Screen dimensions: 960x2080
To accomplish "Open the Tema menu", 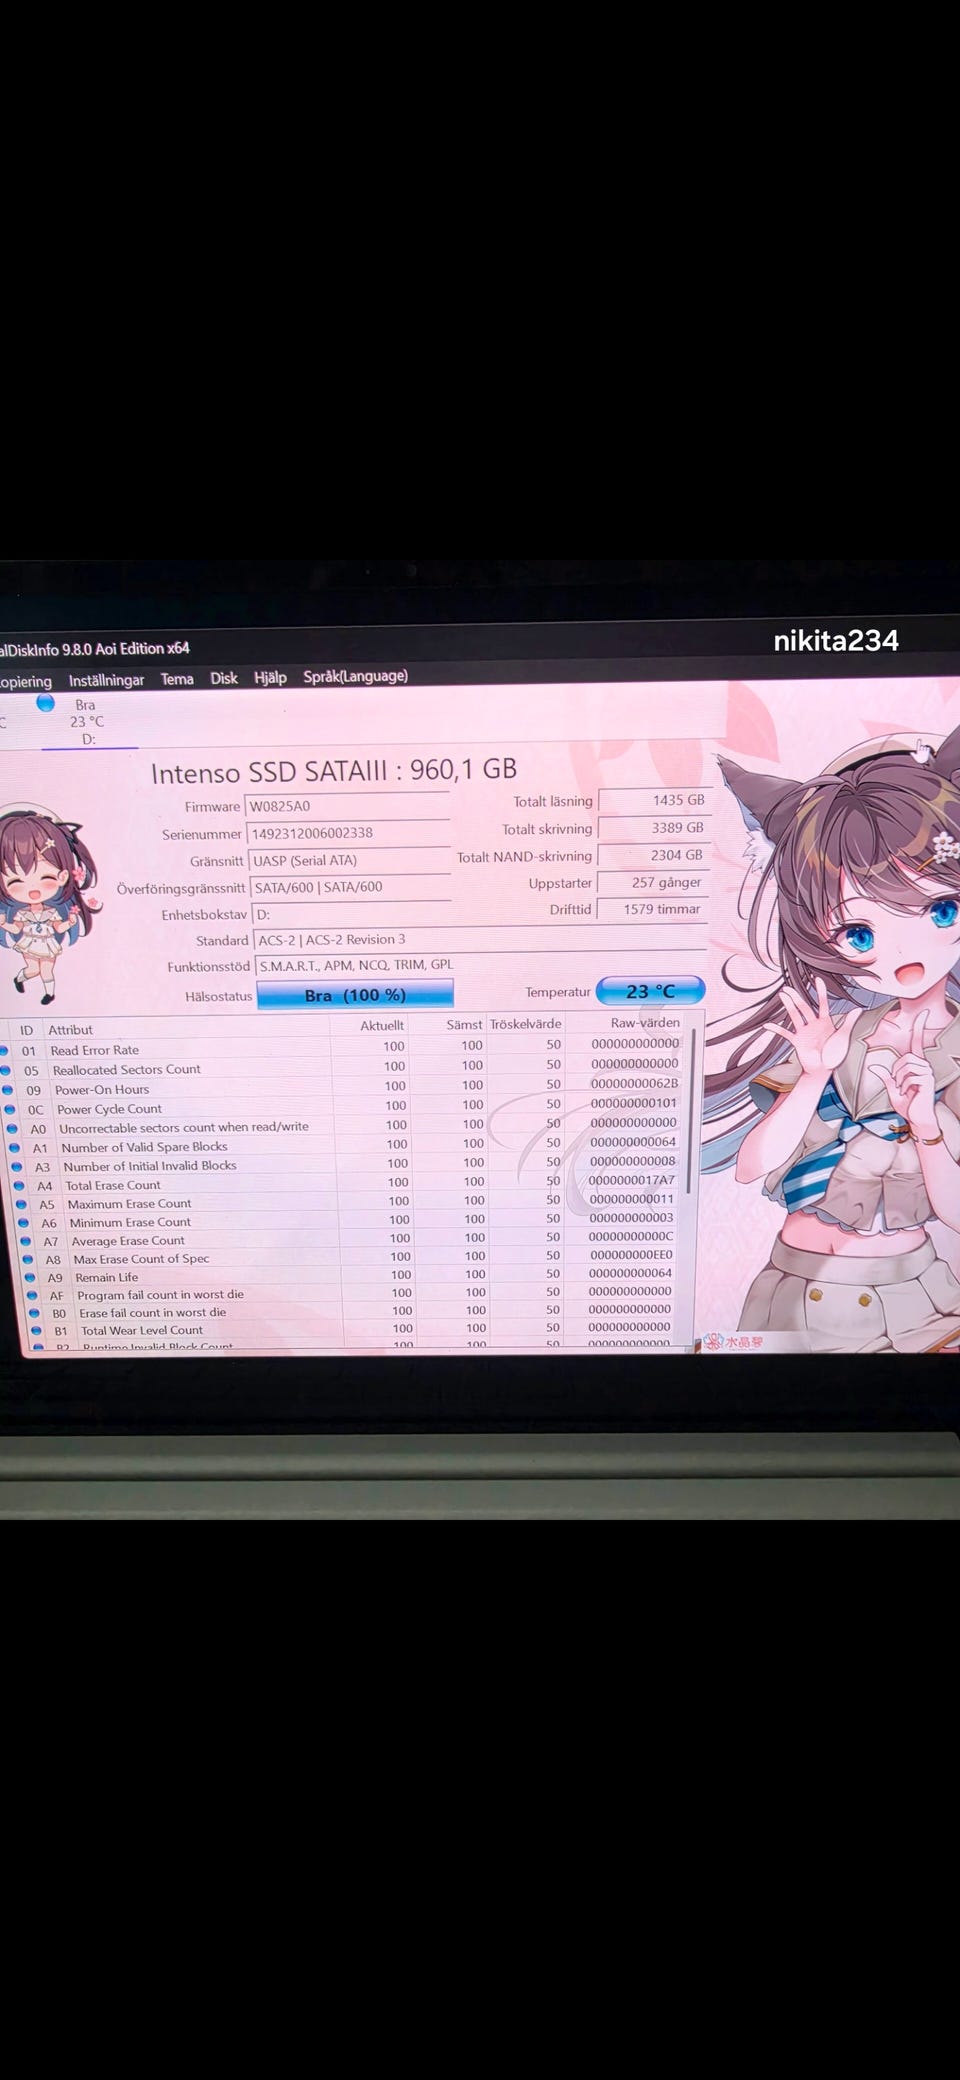I will click(x=177, y=679).
